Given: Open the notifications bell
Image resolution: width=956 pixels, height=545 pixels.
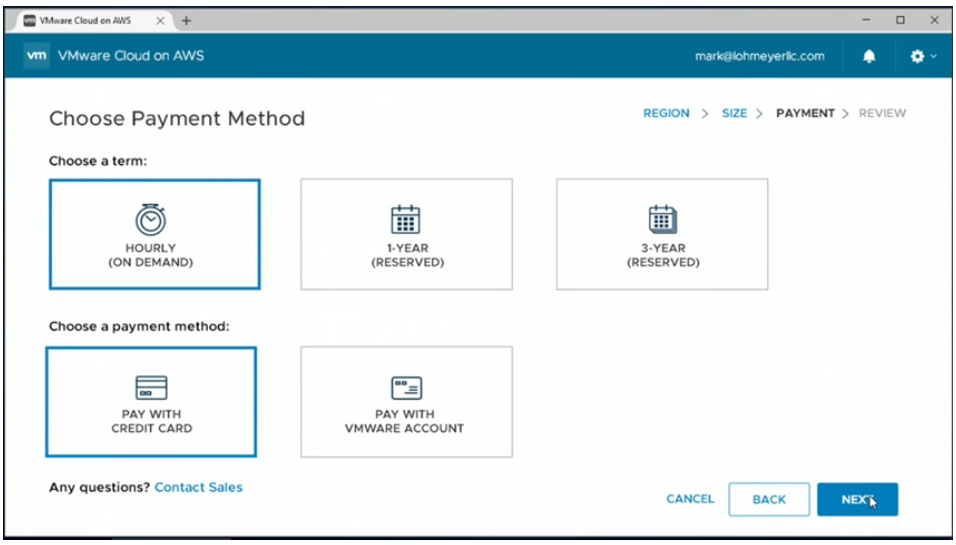Looking at the screenshot, I should pos(869,56).
